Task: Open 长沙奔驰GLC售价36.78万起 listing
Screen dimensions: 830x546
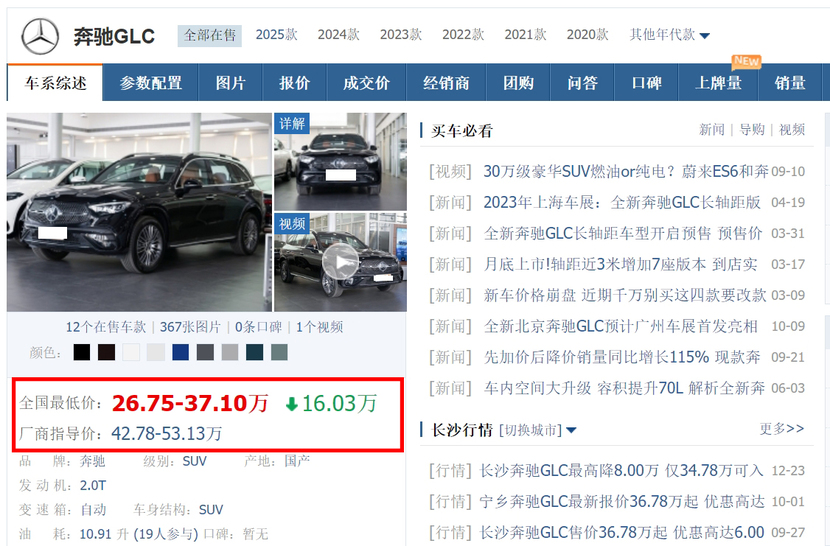Action: 622,532
